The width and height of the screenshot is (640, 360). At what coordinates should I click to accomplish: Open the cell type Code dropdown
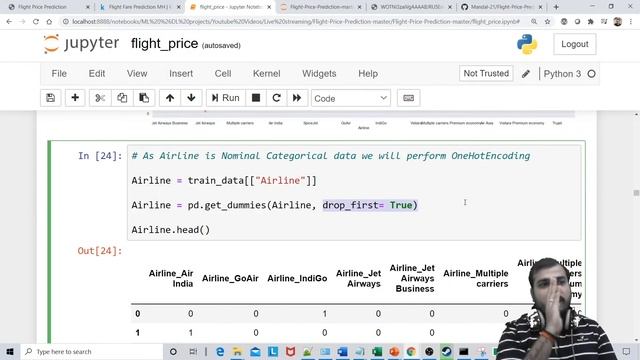click(351, 98)
